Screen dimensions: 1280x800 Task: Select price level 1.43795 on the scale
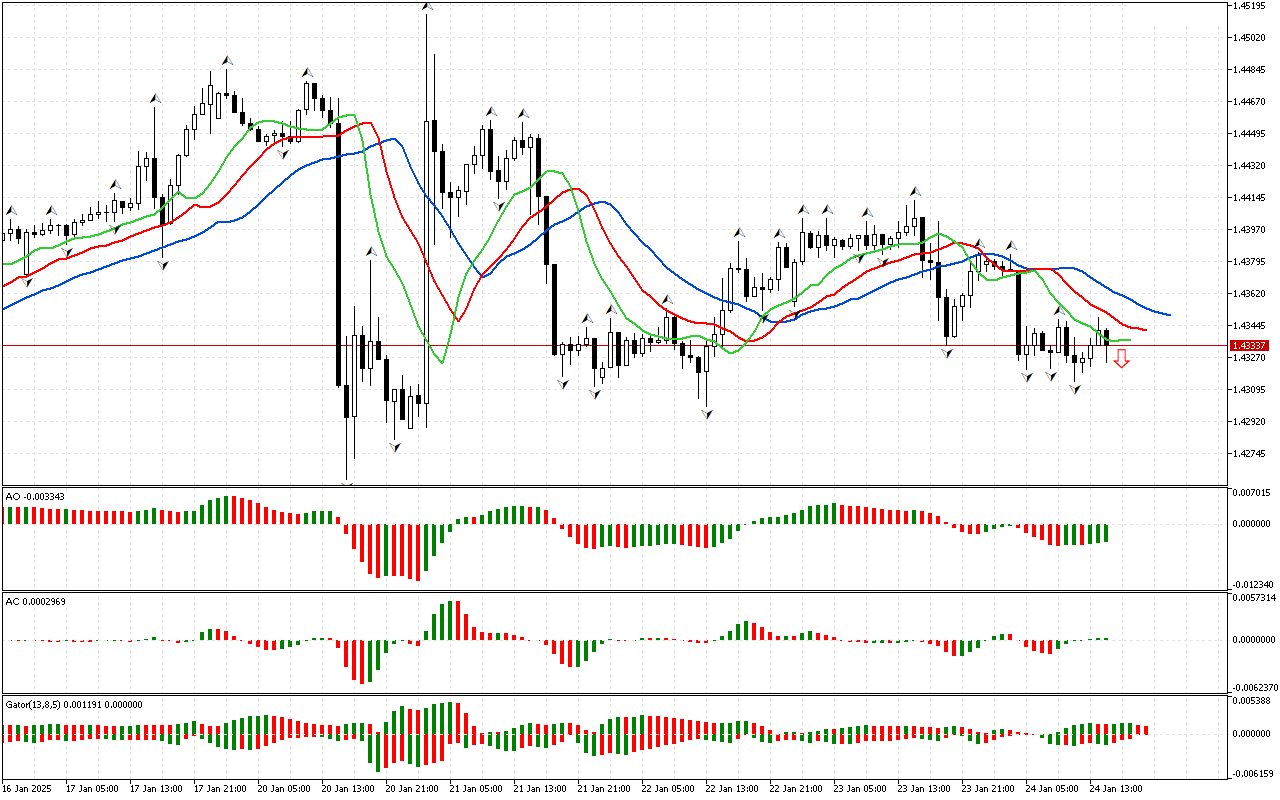tap(1251, 262)
